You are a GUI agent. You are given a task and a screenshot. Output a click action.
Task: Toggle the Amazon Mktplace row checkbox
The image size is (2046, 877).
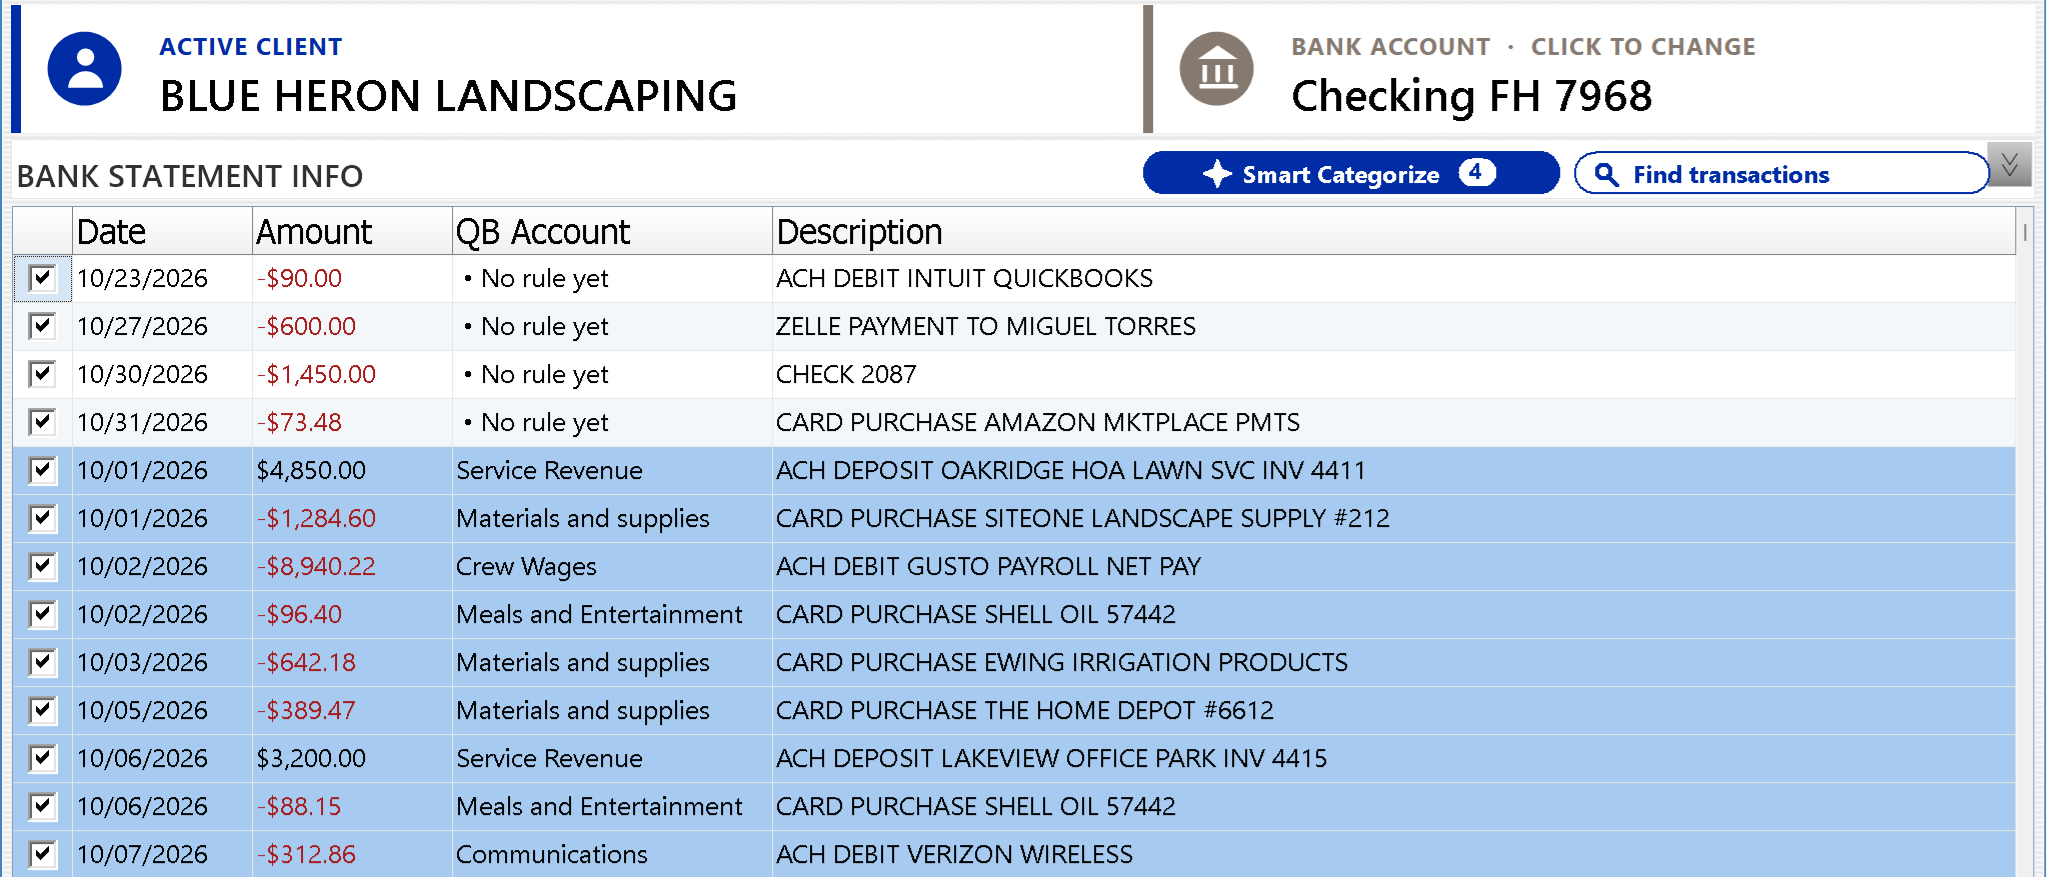[42, 422]
